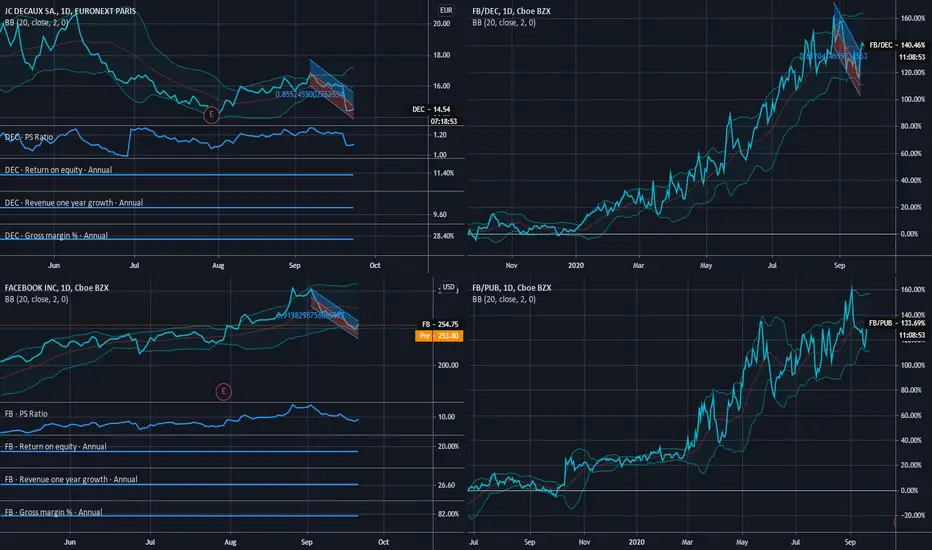Click -20.00% on FB/PUB percentage axis
The image size is (932, 550).
912,516
